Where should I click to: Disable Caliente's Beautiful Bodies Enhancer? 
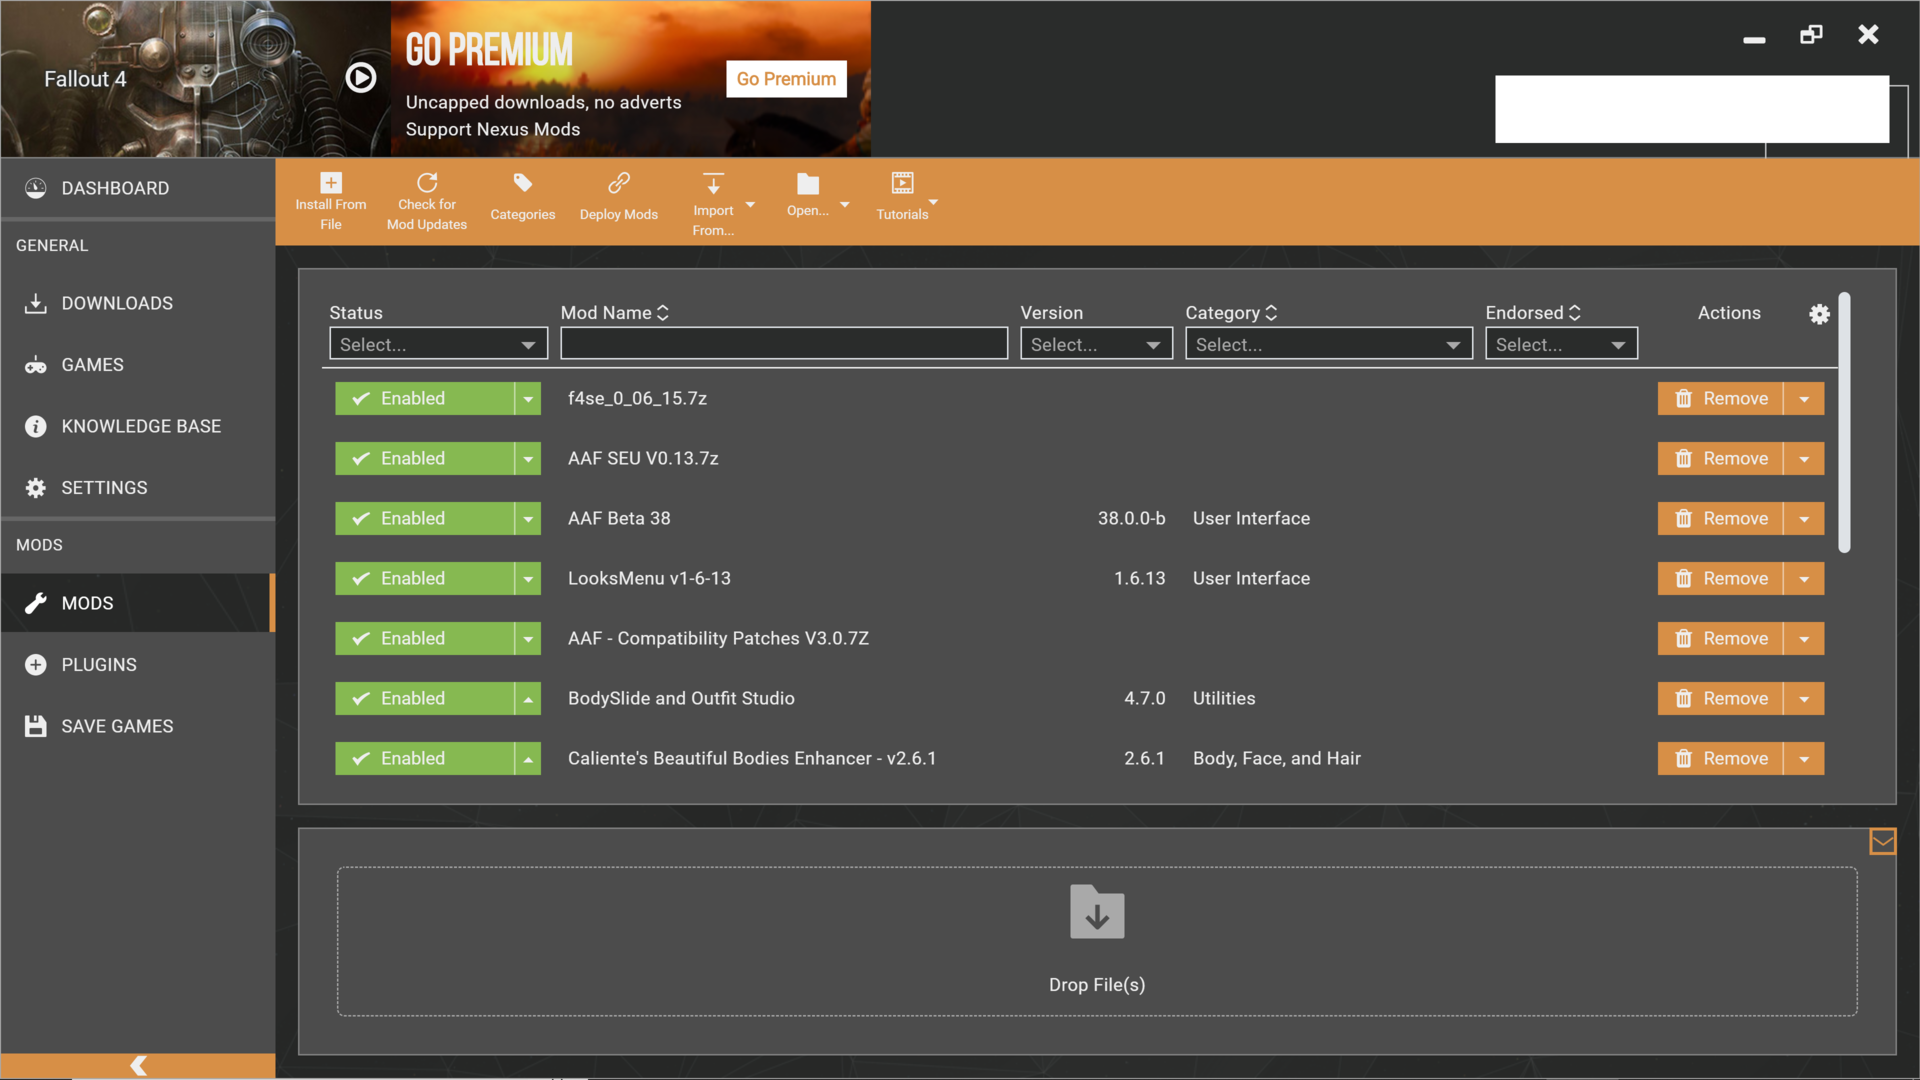point(424,759)
